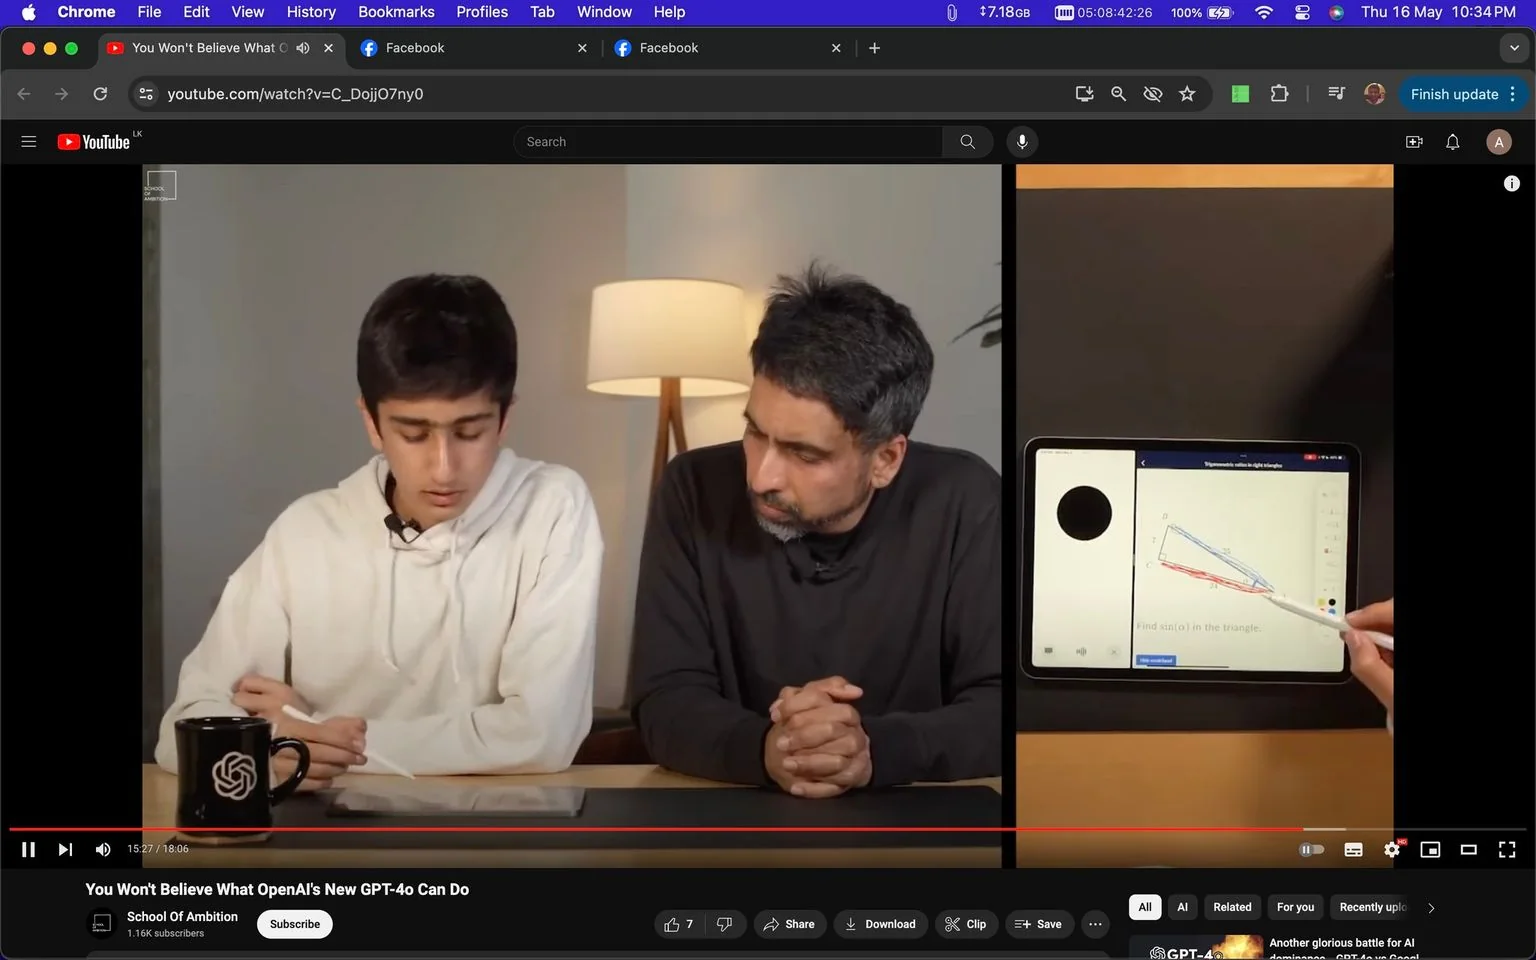Download this video
This screenshot has height=960, width=1536.
880,924
